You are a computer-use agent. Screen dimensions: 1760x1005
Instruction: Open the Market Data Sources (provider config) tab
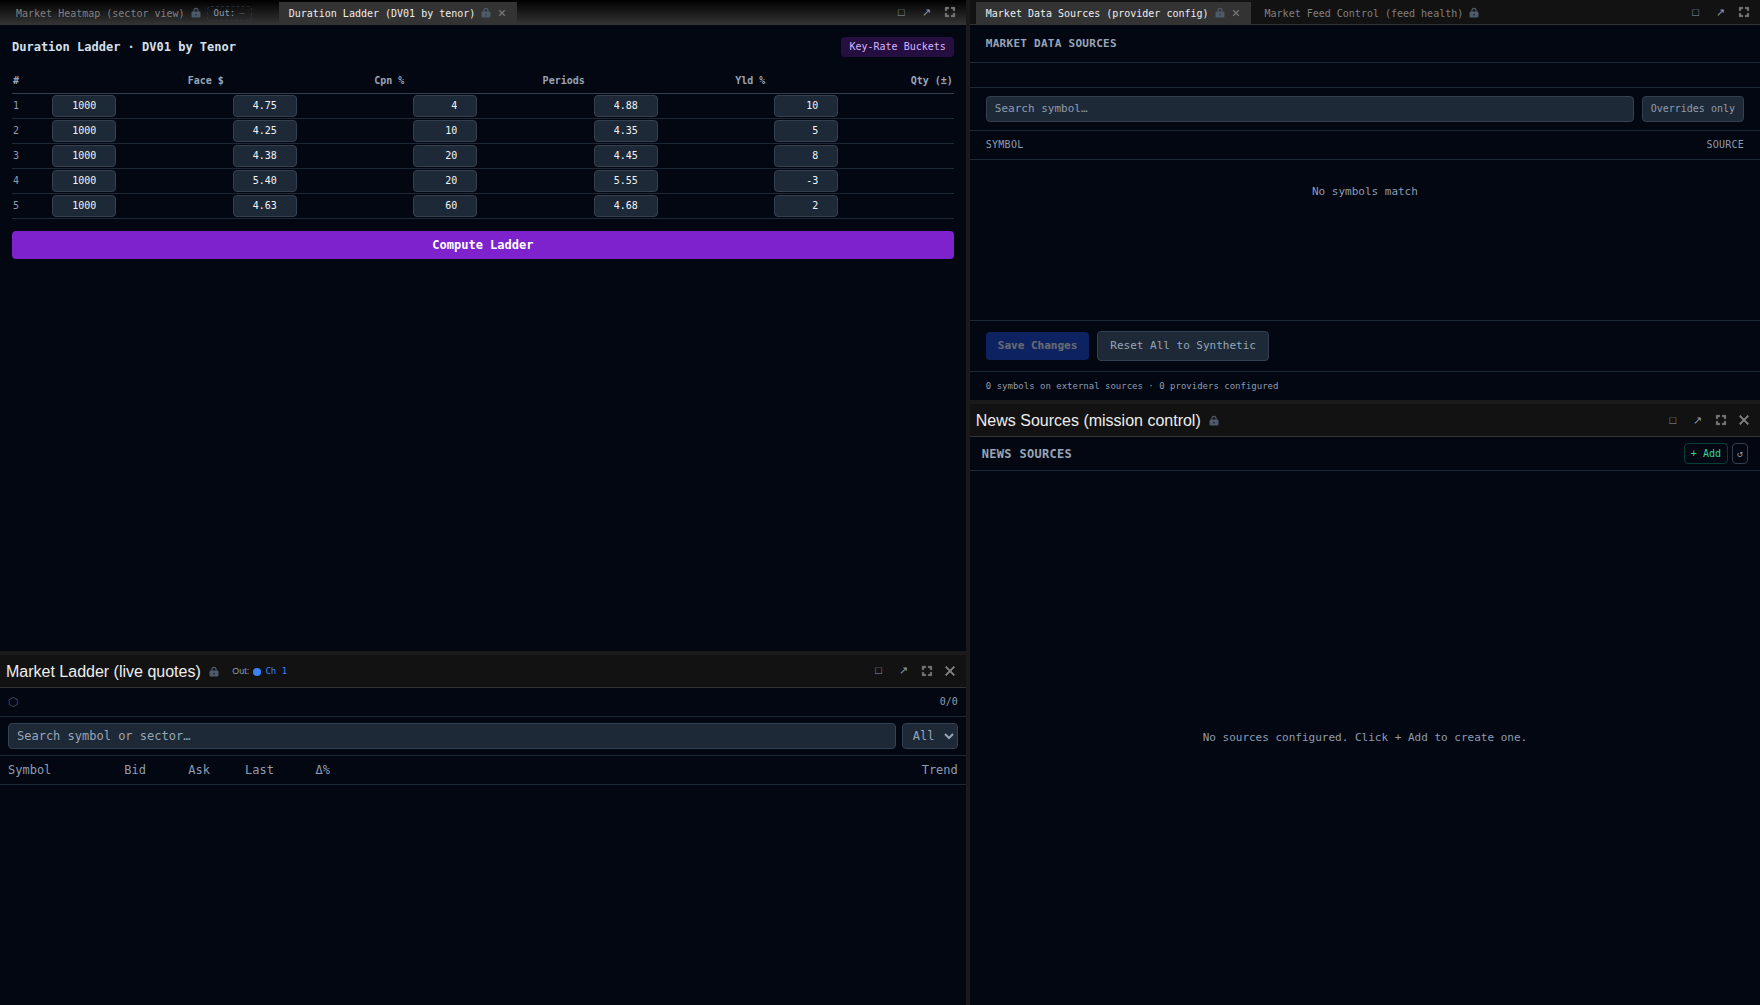point(1096,13)
